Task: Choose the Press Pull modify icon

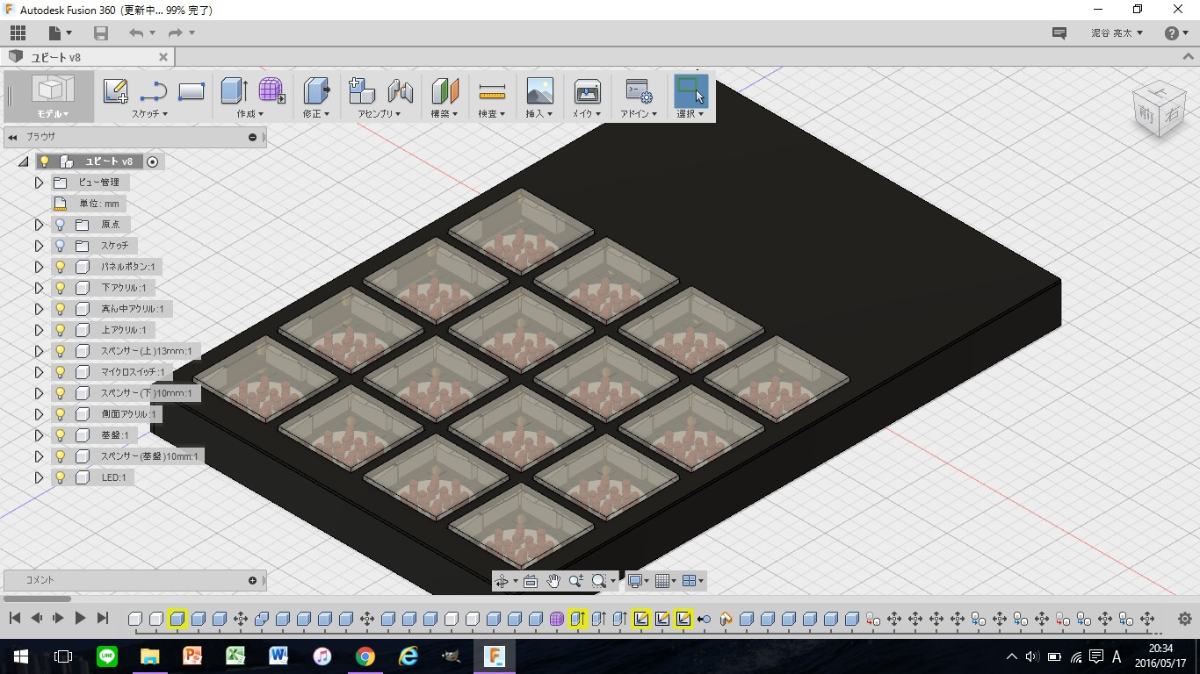Action: [x=317, y=91]
